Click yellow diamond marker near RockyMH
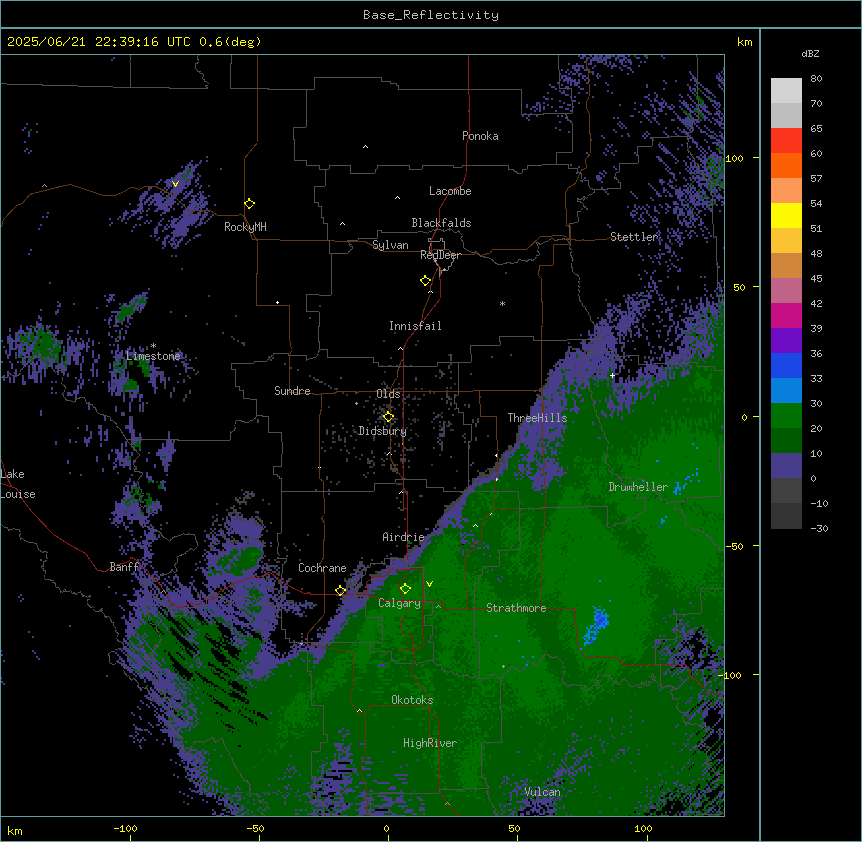862x842 pixels. coord(250,203)
